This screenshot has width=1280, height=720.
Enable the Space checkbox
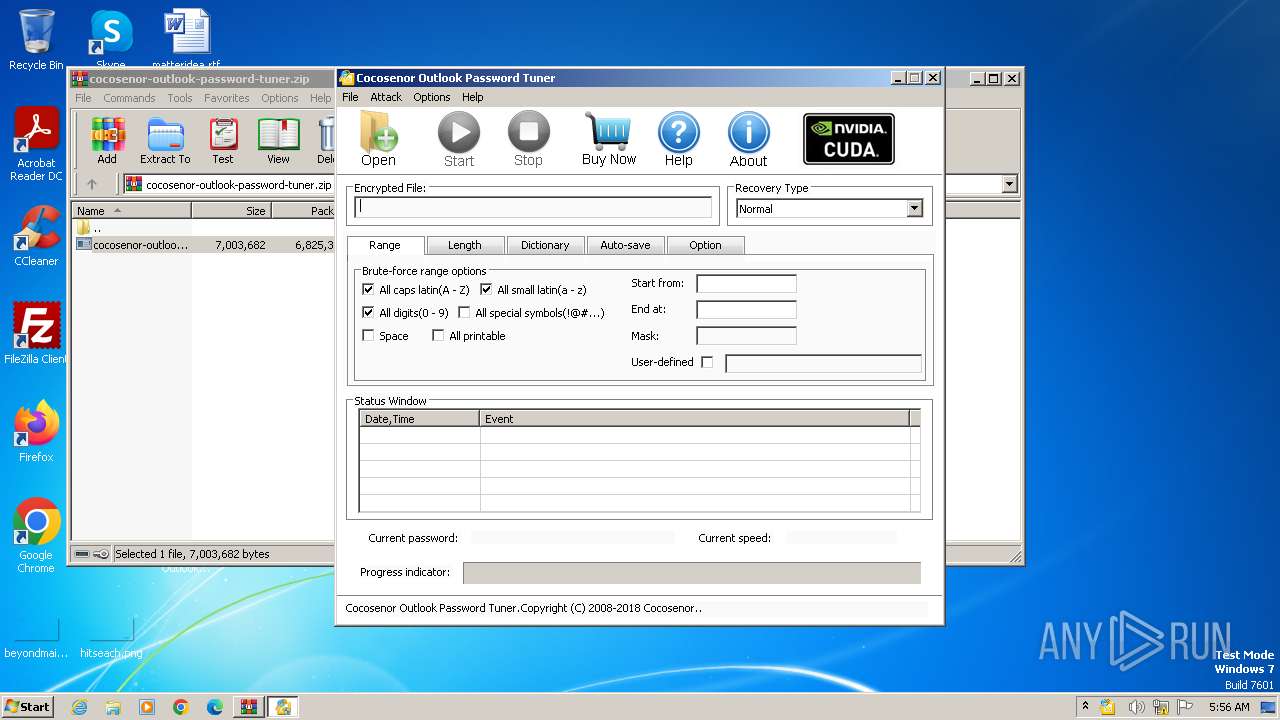tap(368, 335)
